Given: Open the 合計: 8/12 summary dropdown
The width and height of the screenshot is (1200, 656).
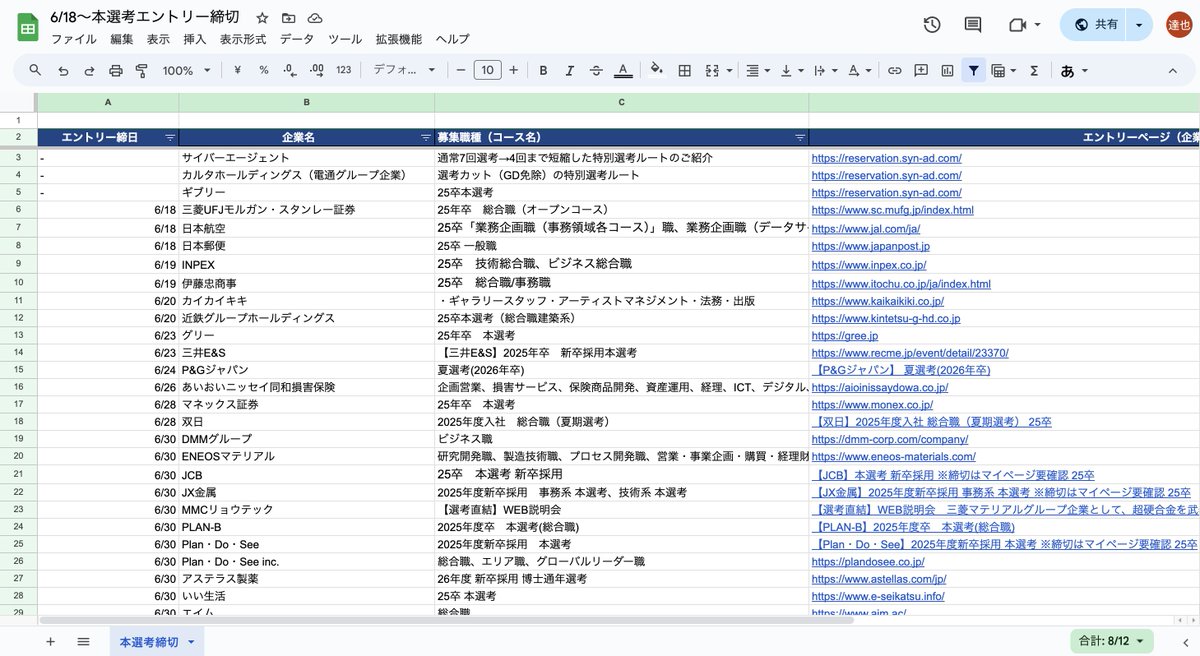Looking at the screenshot, I should (x=1111, y=641).
